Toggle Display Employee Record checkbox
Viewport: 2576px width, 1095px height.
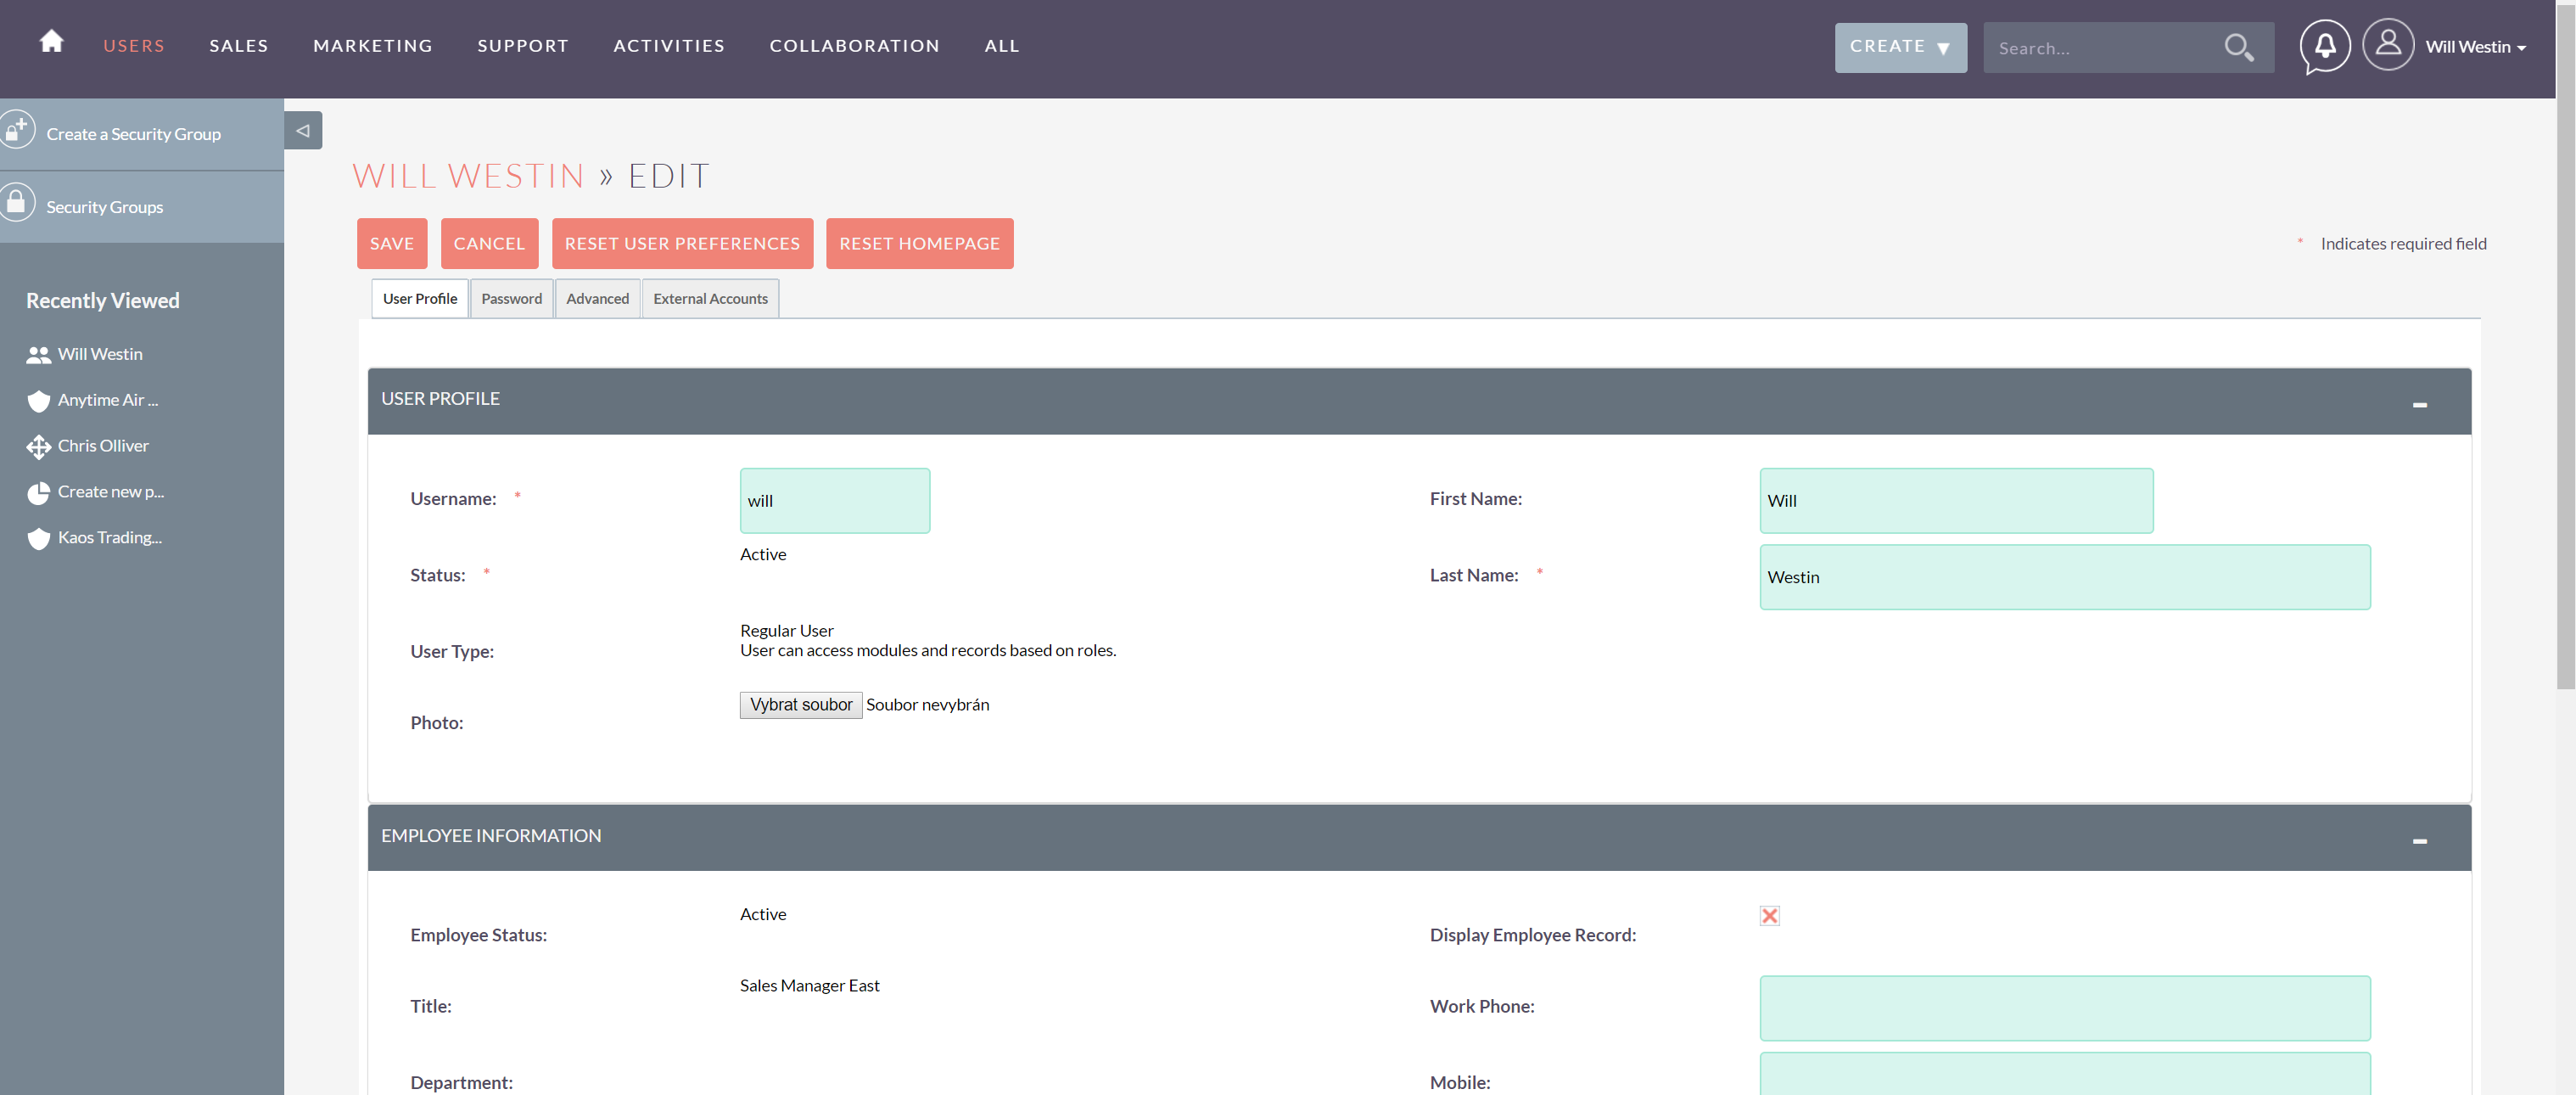click(1769, 915)
